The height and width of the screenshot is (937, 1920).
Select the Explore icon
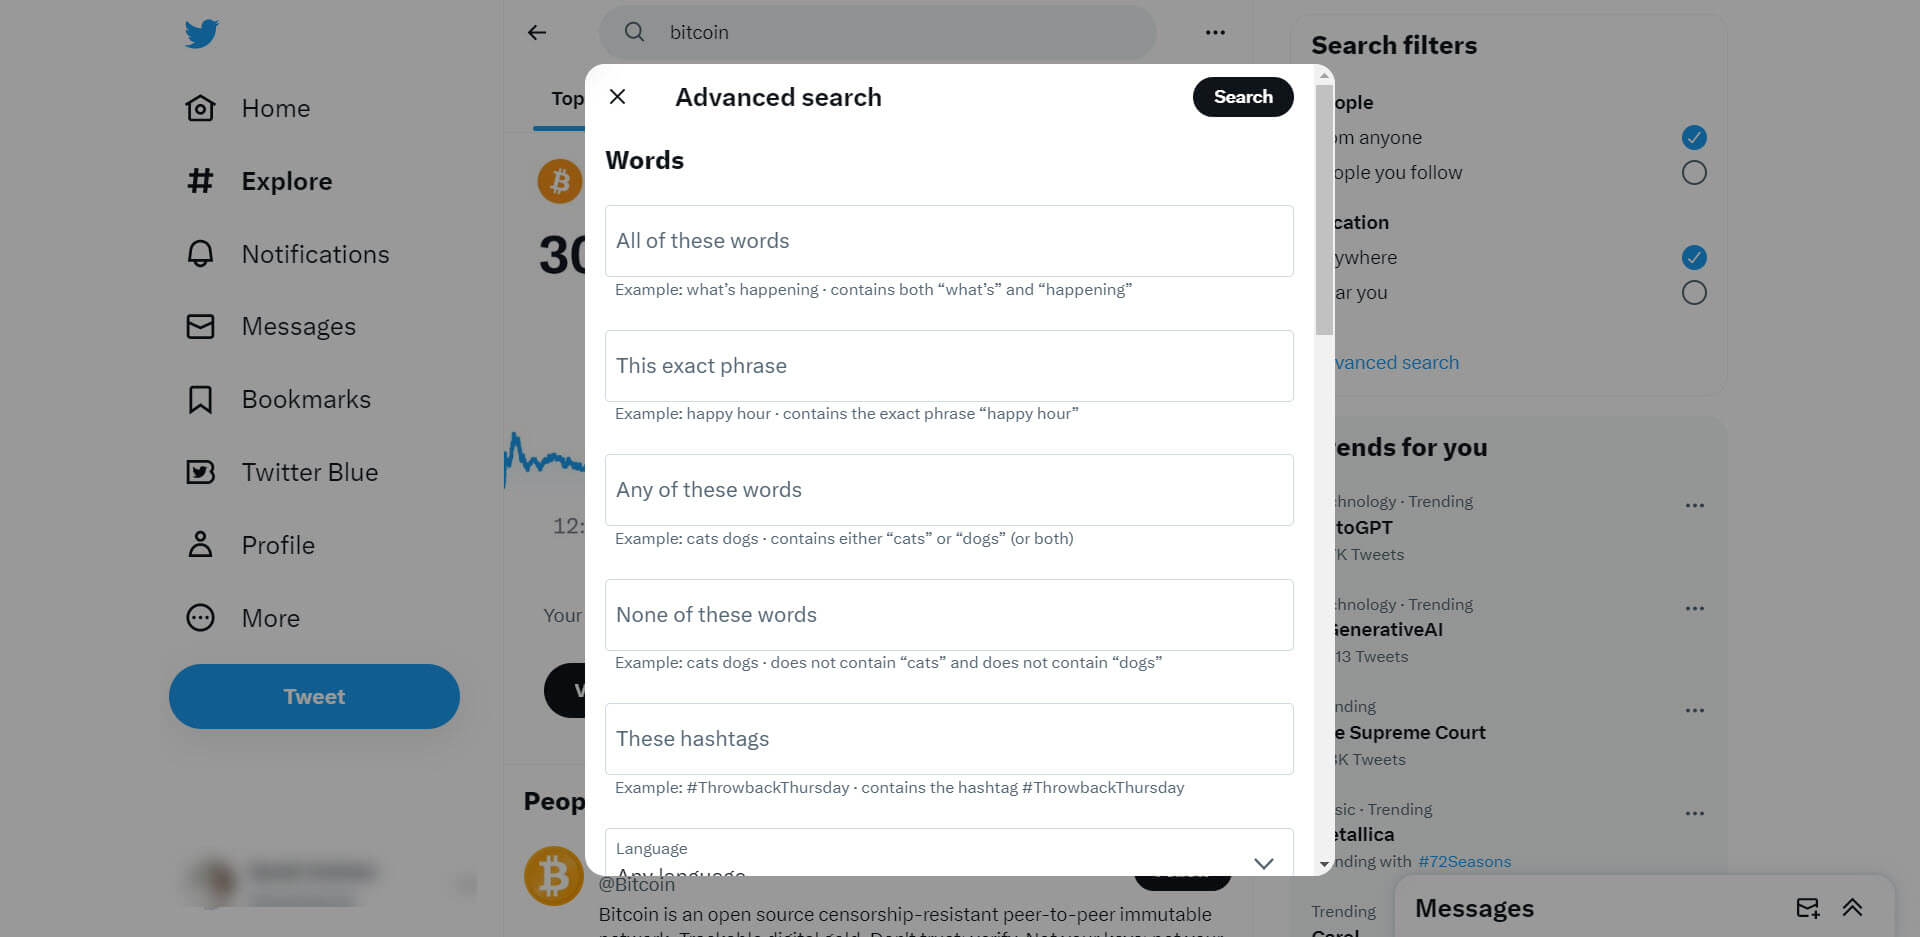click(200, 181)
